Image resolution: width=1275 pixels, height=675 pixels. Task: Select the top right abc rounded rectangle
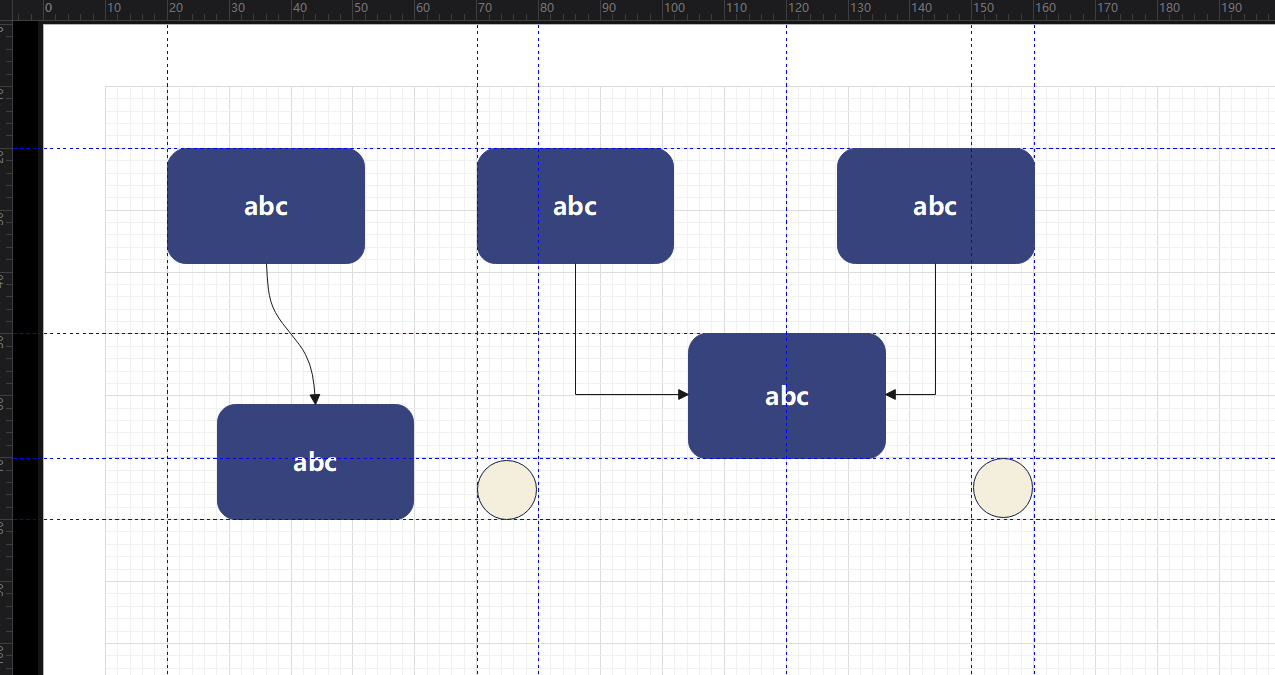(935, 206)
